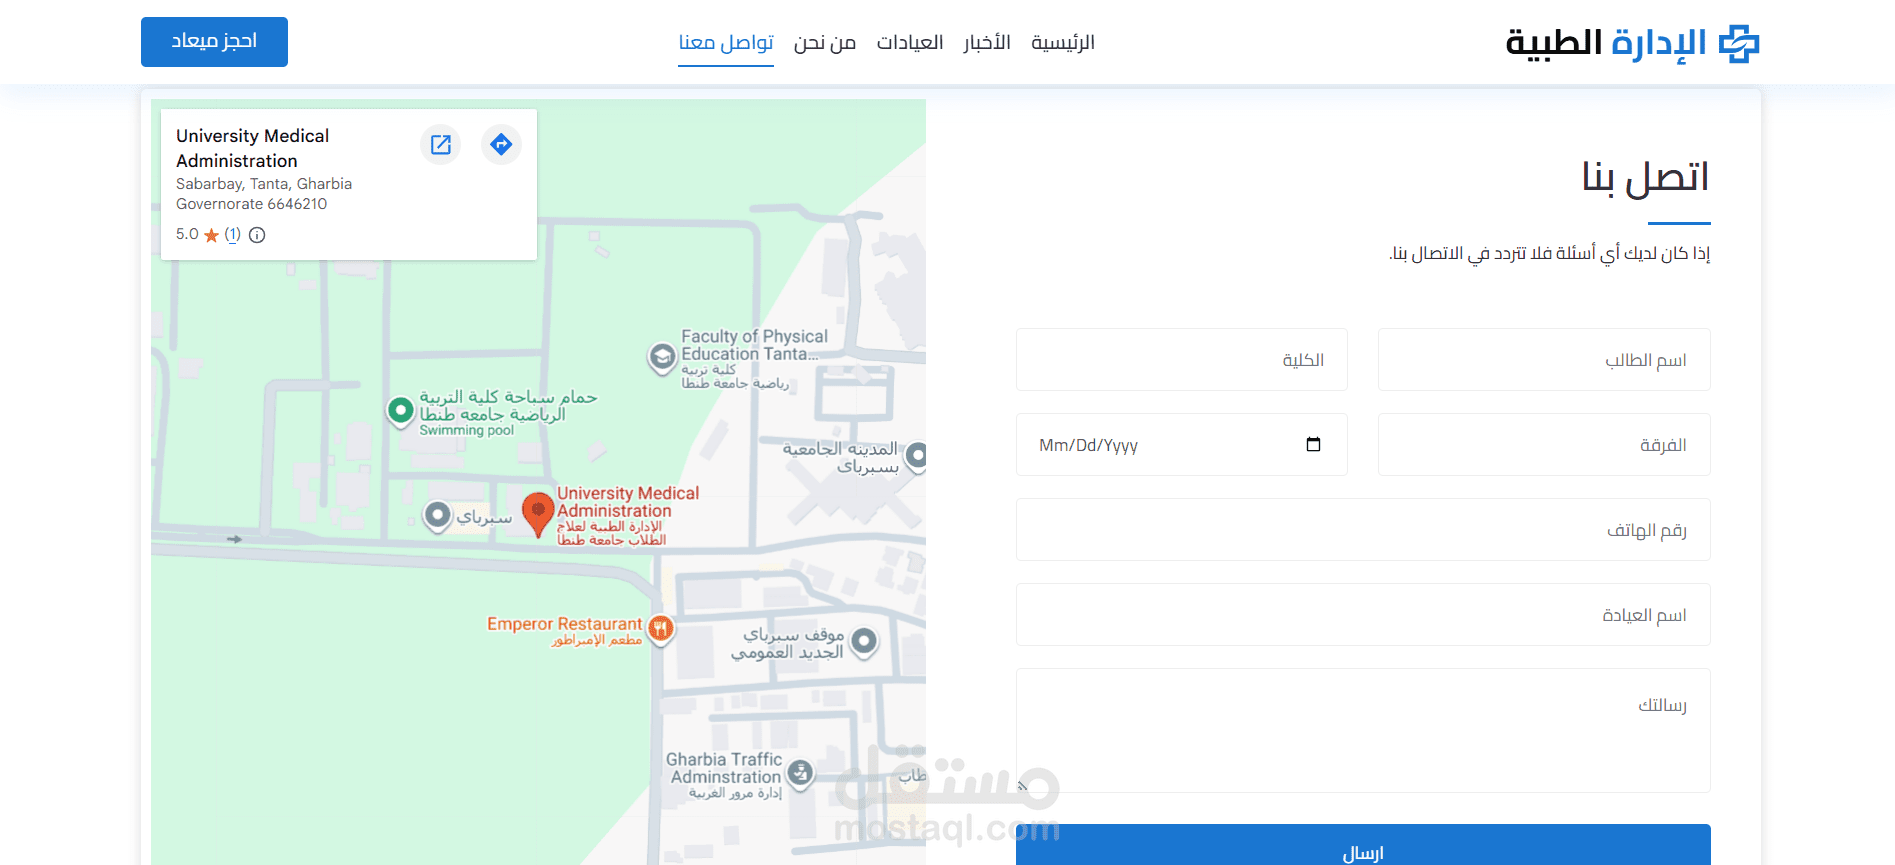Click the Mm/Dd/Yyyy date field
The image size is (1895, 865).
(x=1182, y=445)
